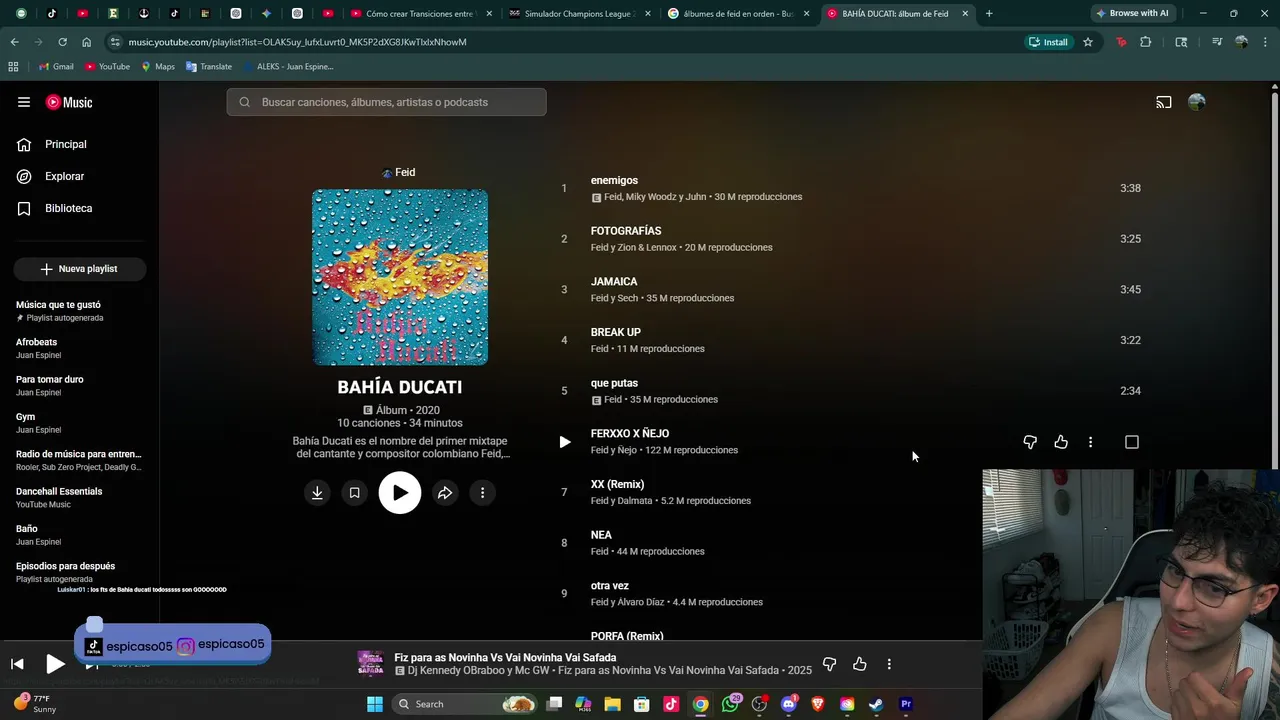Download the Bahía Ducati album
The height and width of the screenshot is (720, 1280).
click(317, 493)
